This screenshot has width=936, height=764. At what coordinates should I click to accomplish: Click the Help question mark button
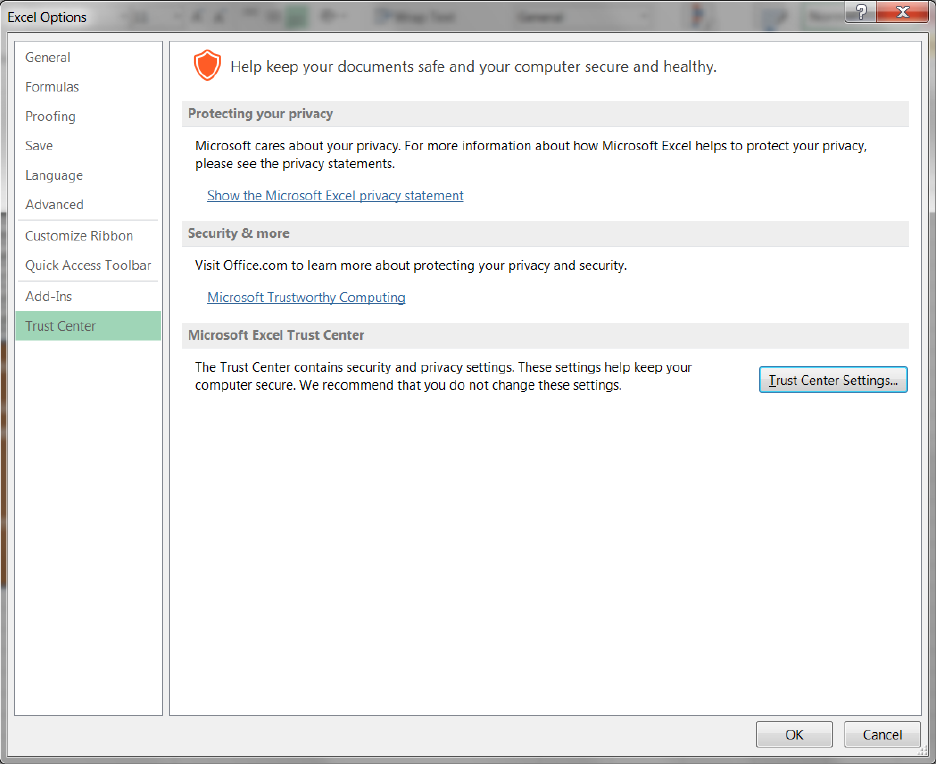tap(860, 13)
